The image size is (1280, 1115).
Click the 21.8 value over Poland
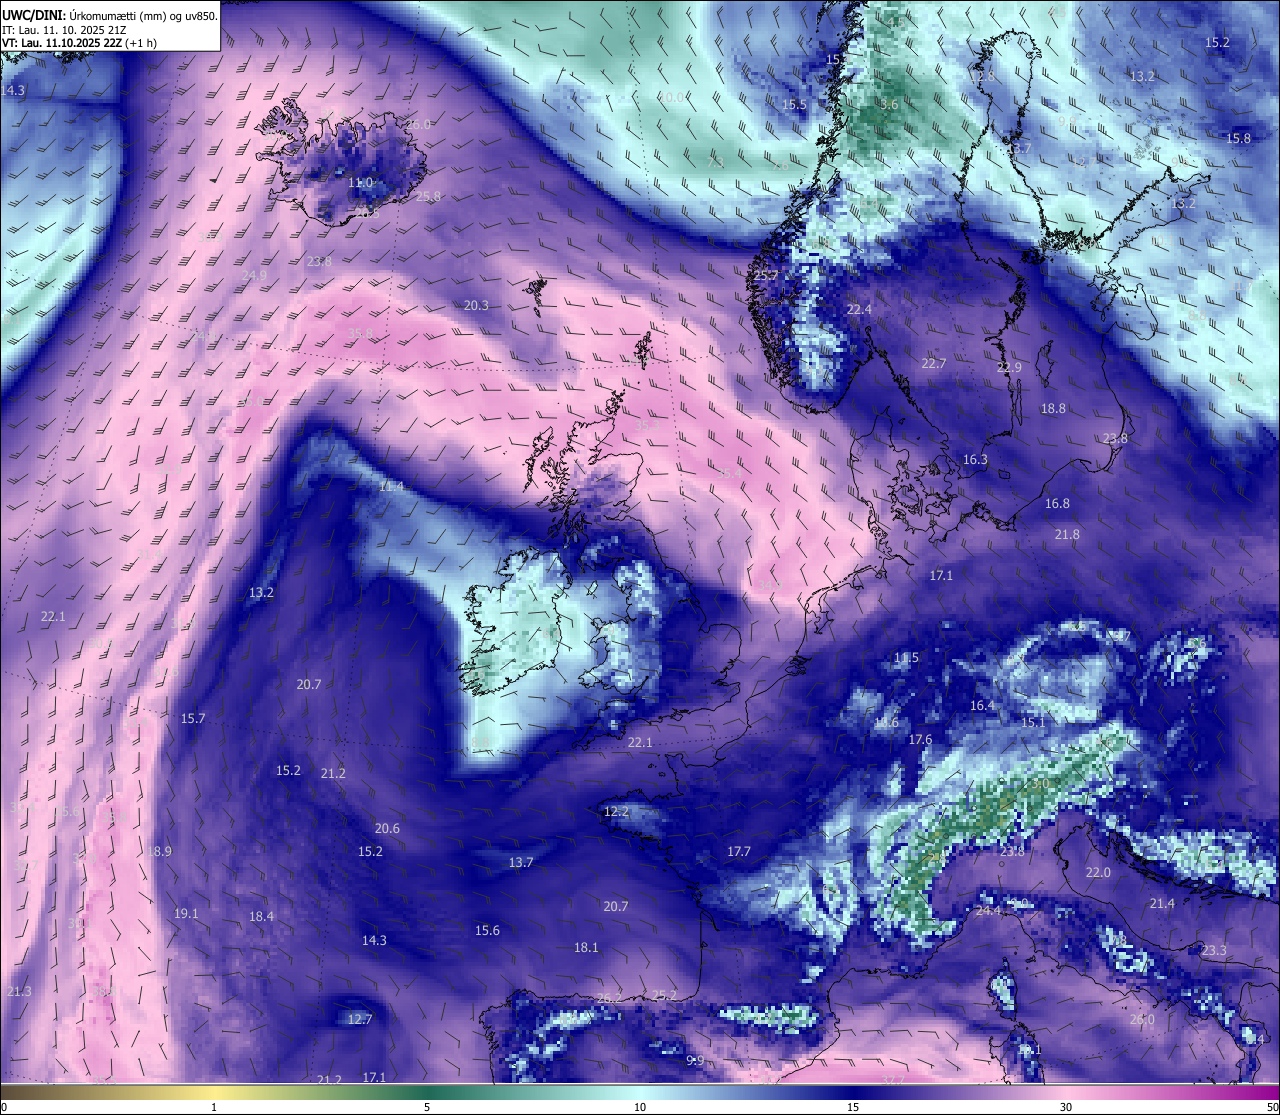pyautogui.click(x=1067, y=535)
